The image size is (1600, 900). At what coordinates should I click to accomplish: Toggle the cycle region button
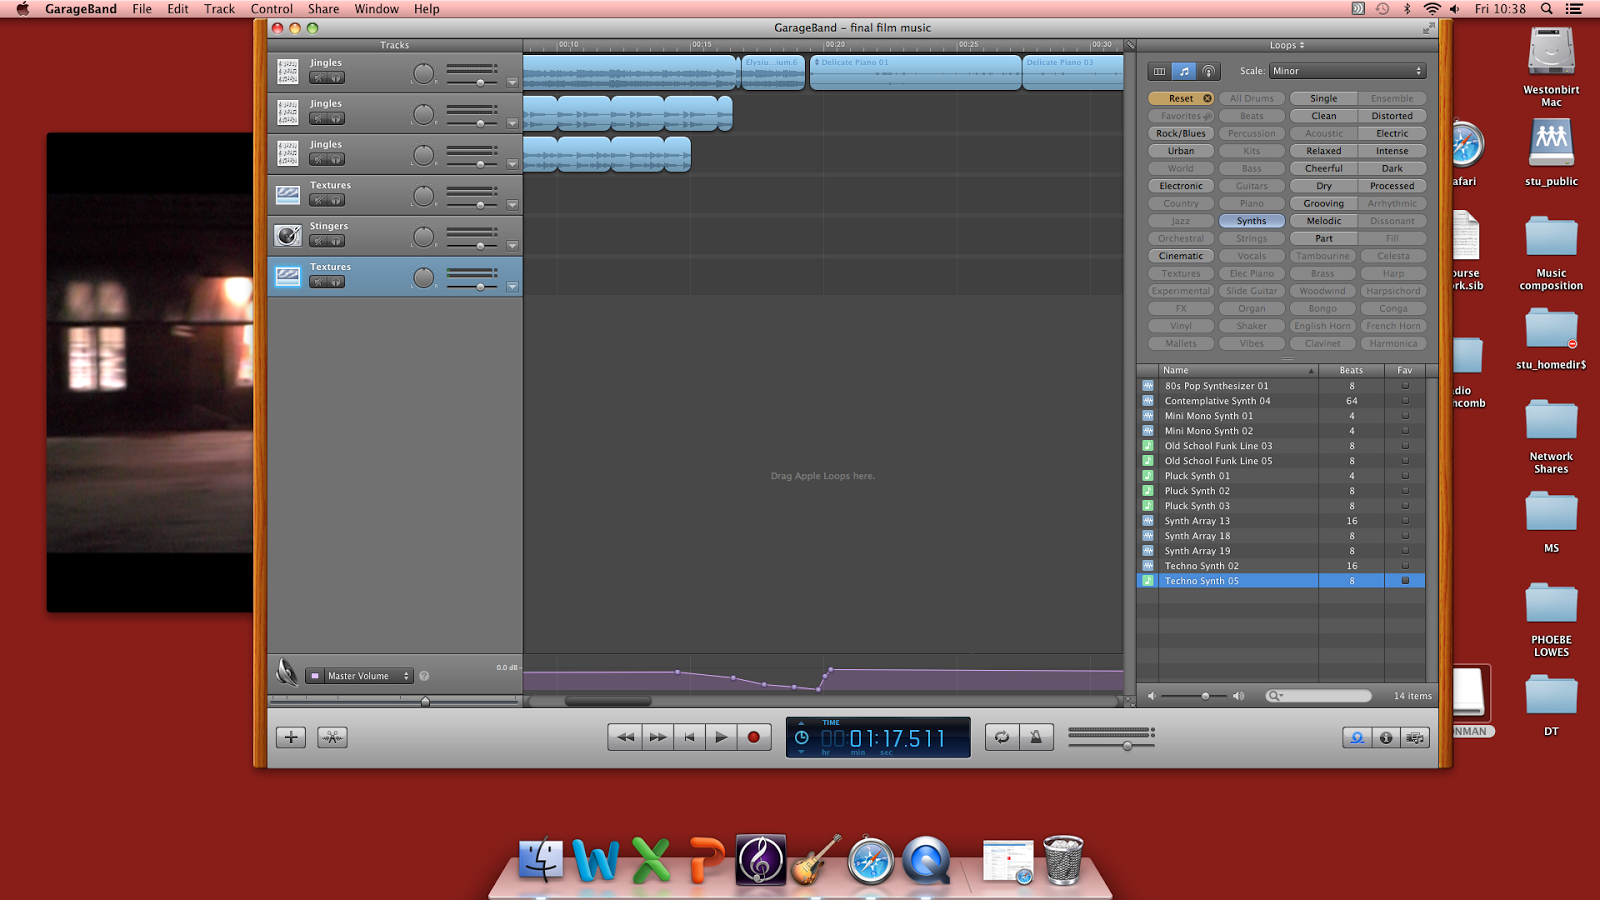pyautogui.click(x=1001, y=737)
